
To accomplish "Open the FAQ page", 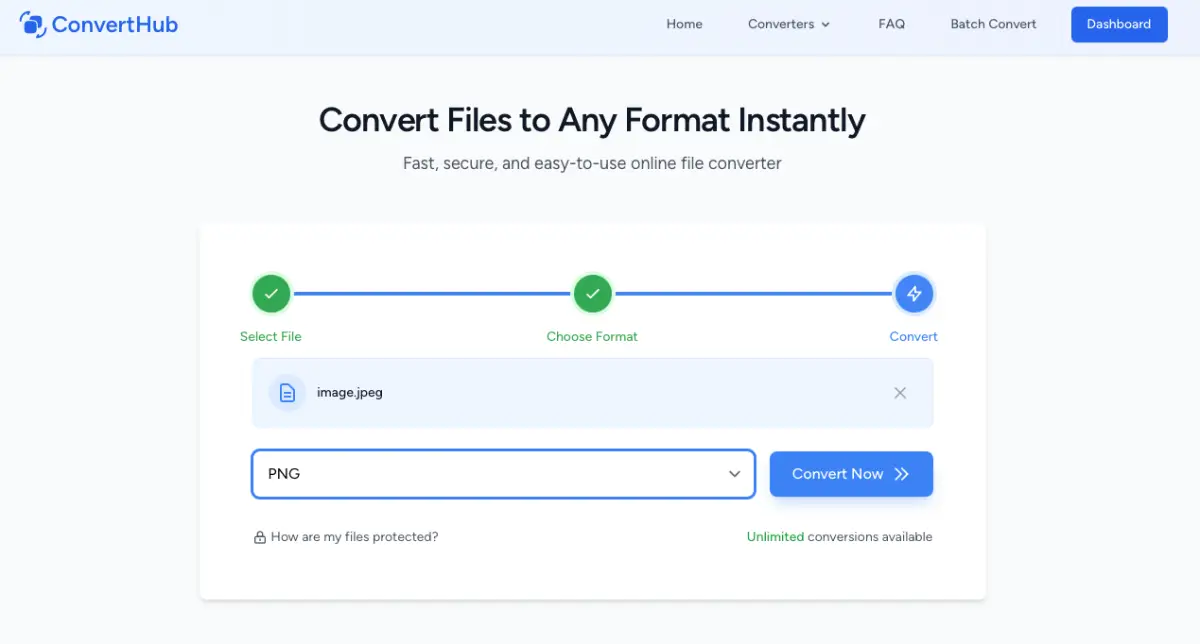I will (891, 24).
